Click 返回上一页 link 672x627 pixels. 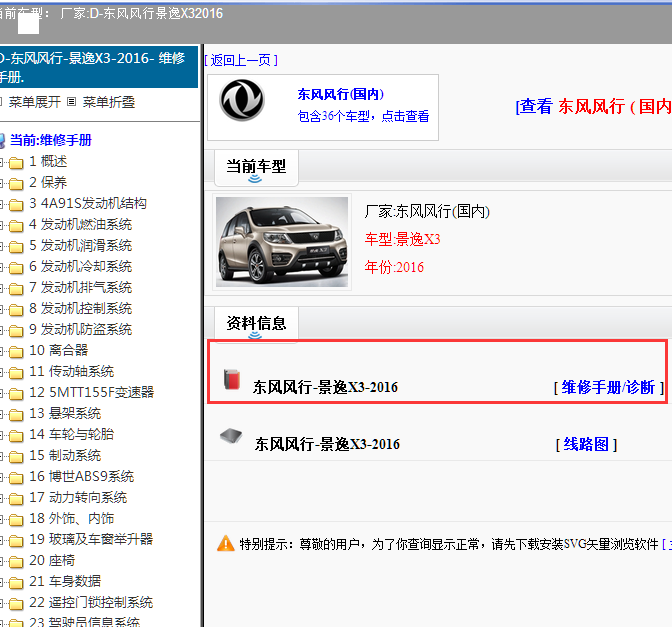coord(241,60)
